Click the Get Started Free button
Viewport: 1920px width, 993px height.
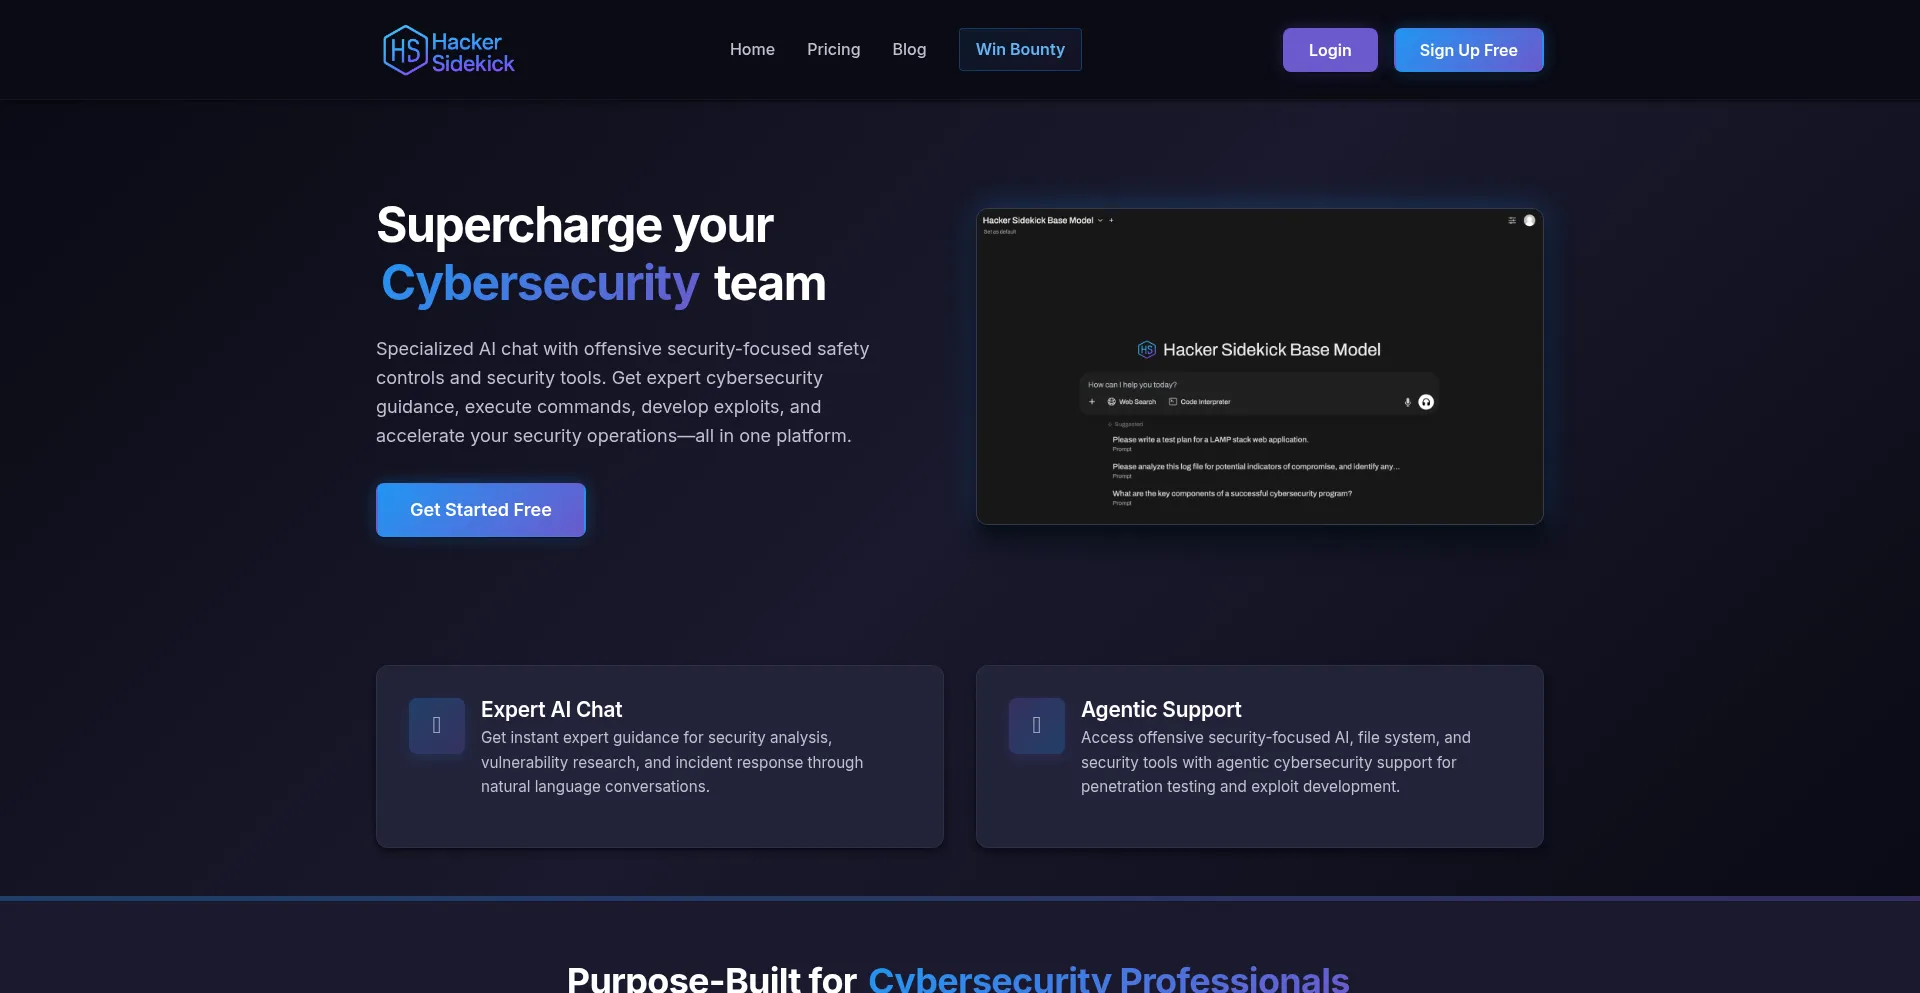click(480, 510)
